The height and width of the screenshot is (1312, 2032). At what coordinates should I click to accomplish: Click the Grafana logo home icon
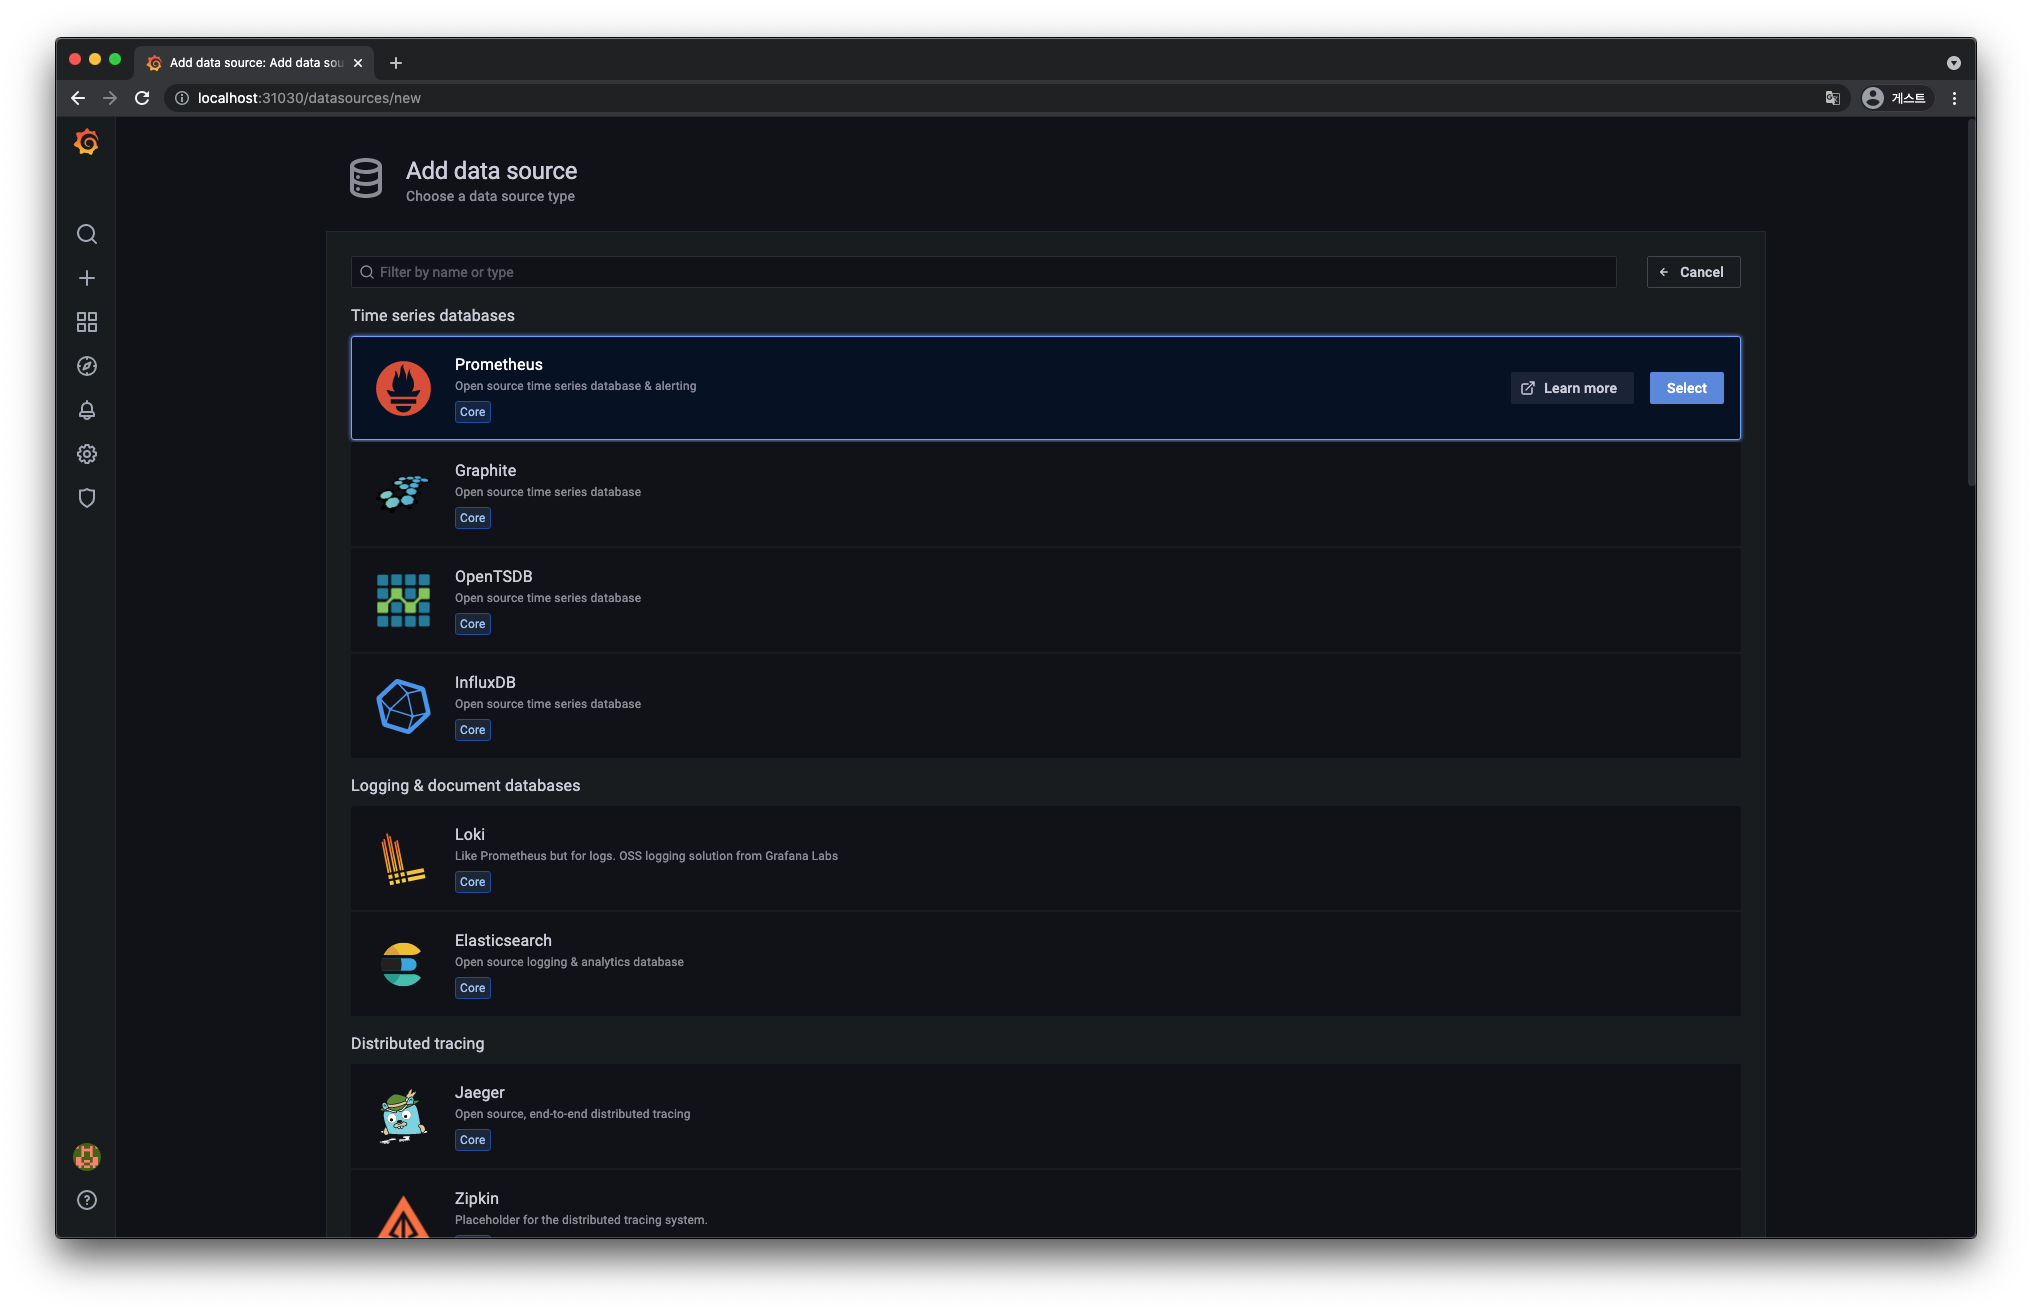pos(86,142)
